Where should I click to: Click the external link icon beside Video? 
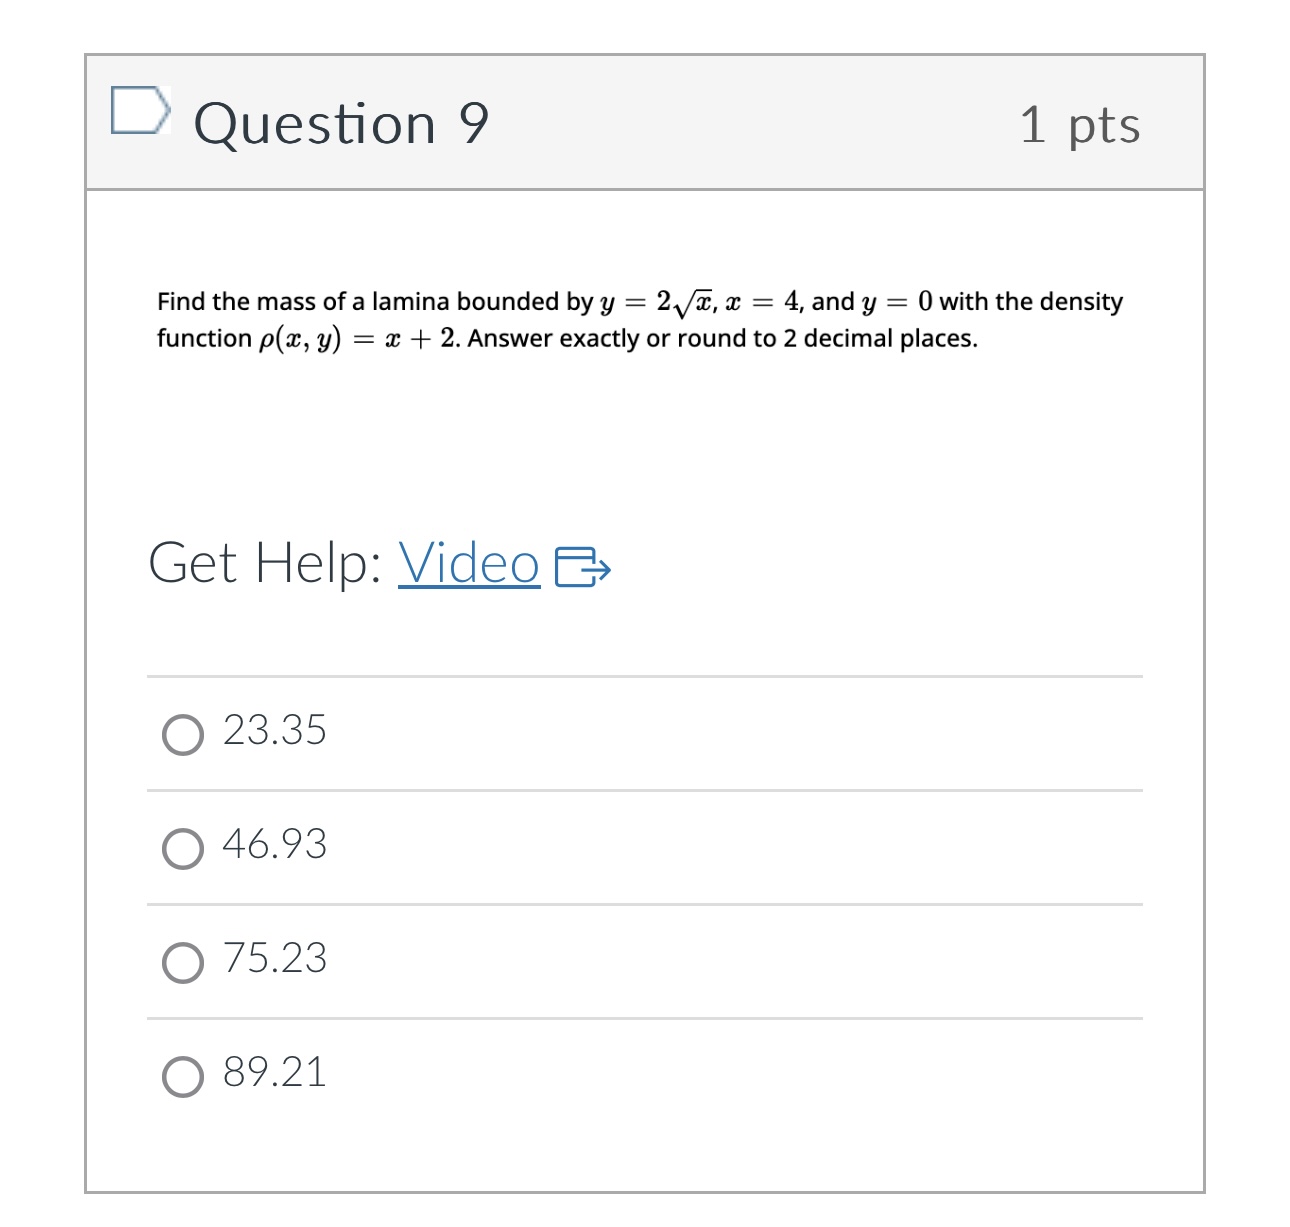584,568
